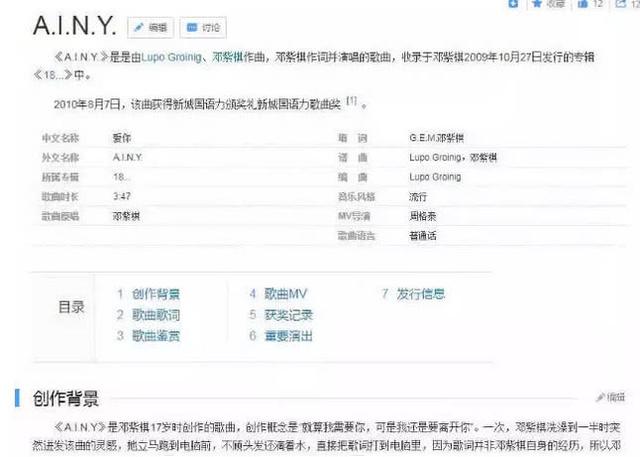Click the 编曲 label
This screenshot has height=457, width=640.
(353, 177)
